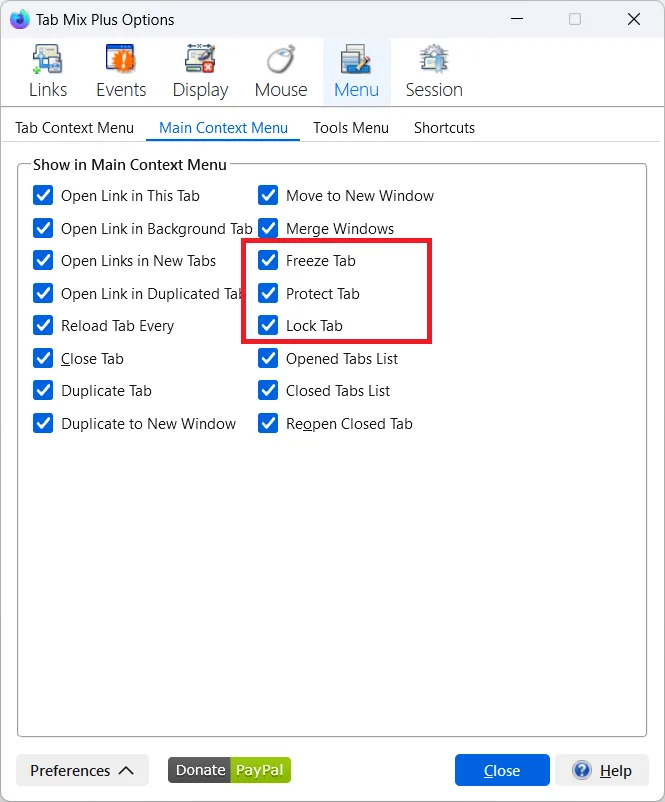Switch to Tab Context Menu tab
Screen dimensions: 665x802
click(74, 128)
